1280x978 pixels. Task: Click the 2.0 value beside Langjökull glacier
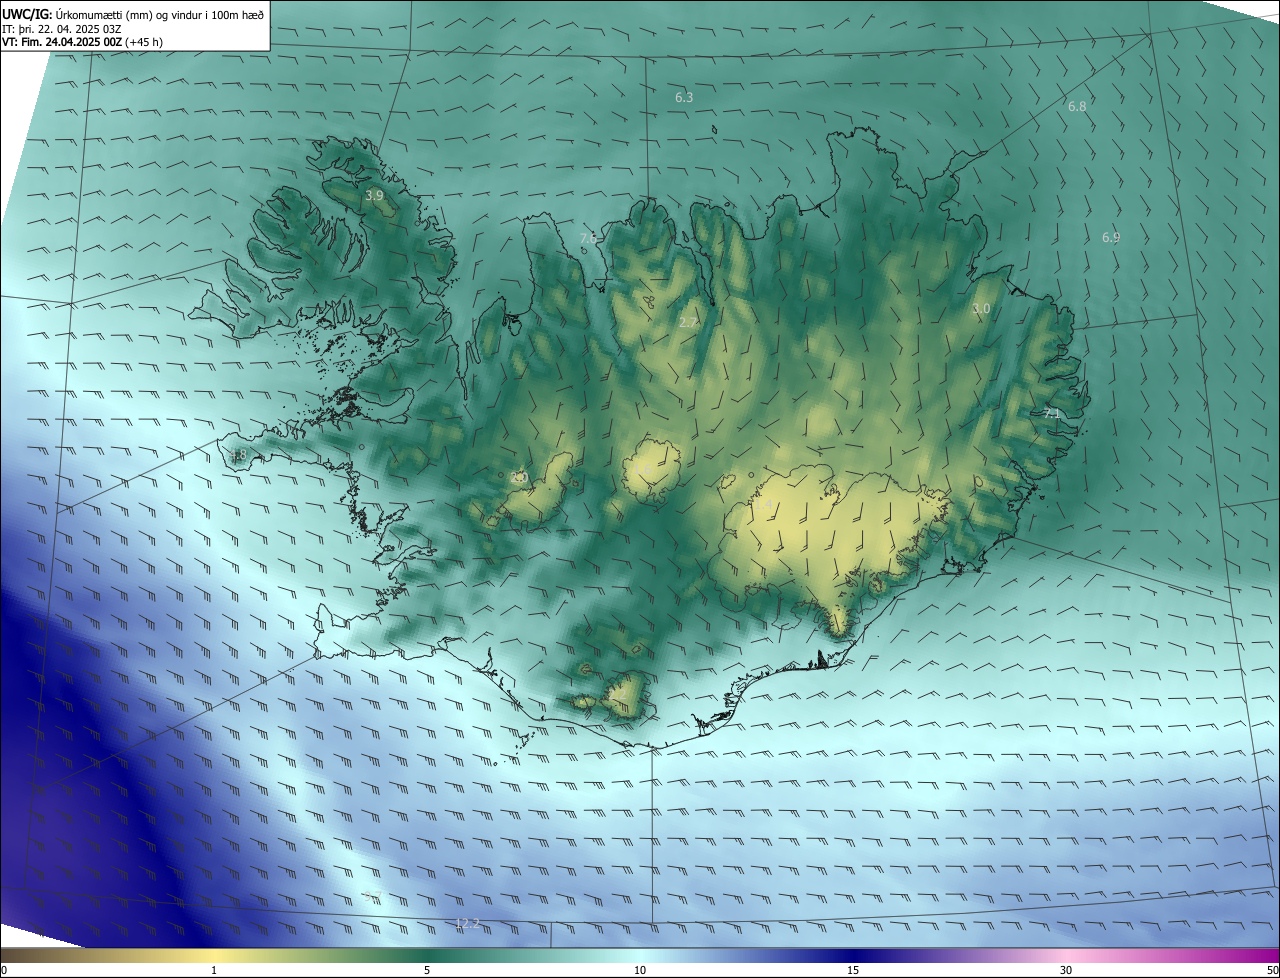click(519, 478)
